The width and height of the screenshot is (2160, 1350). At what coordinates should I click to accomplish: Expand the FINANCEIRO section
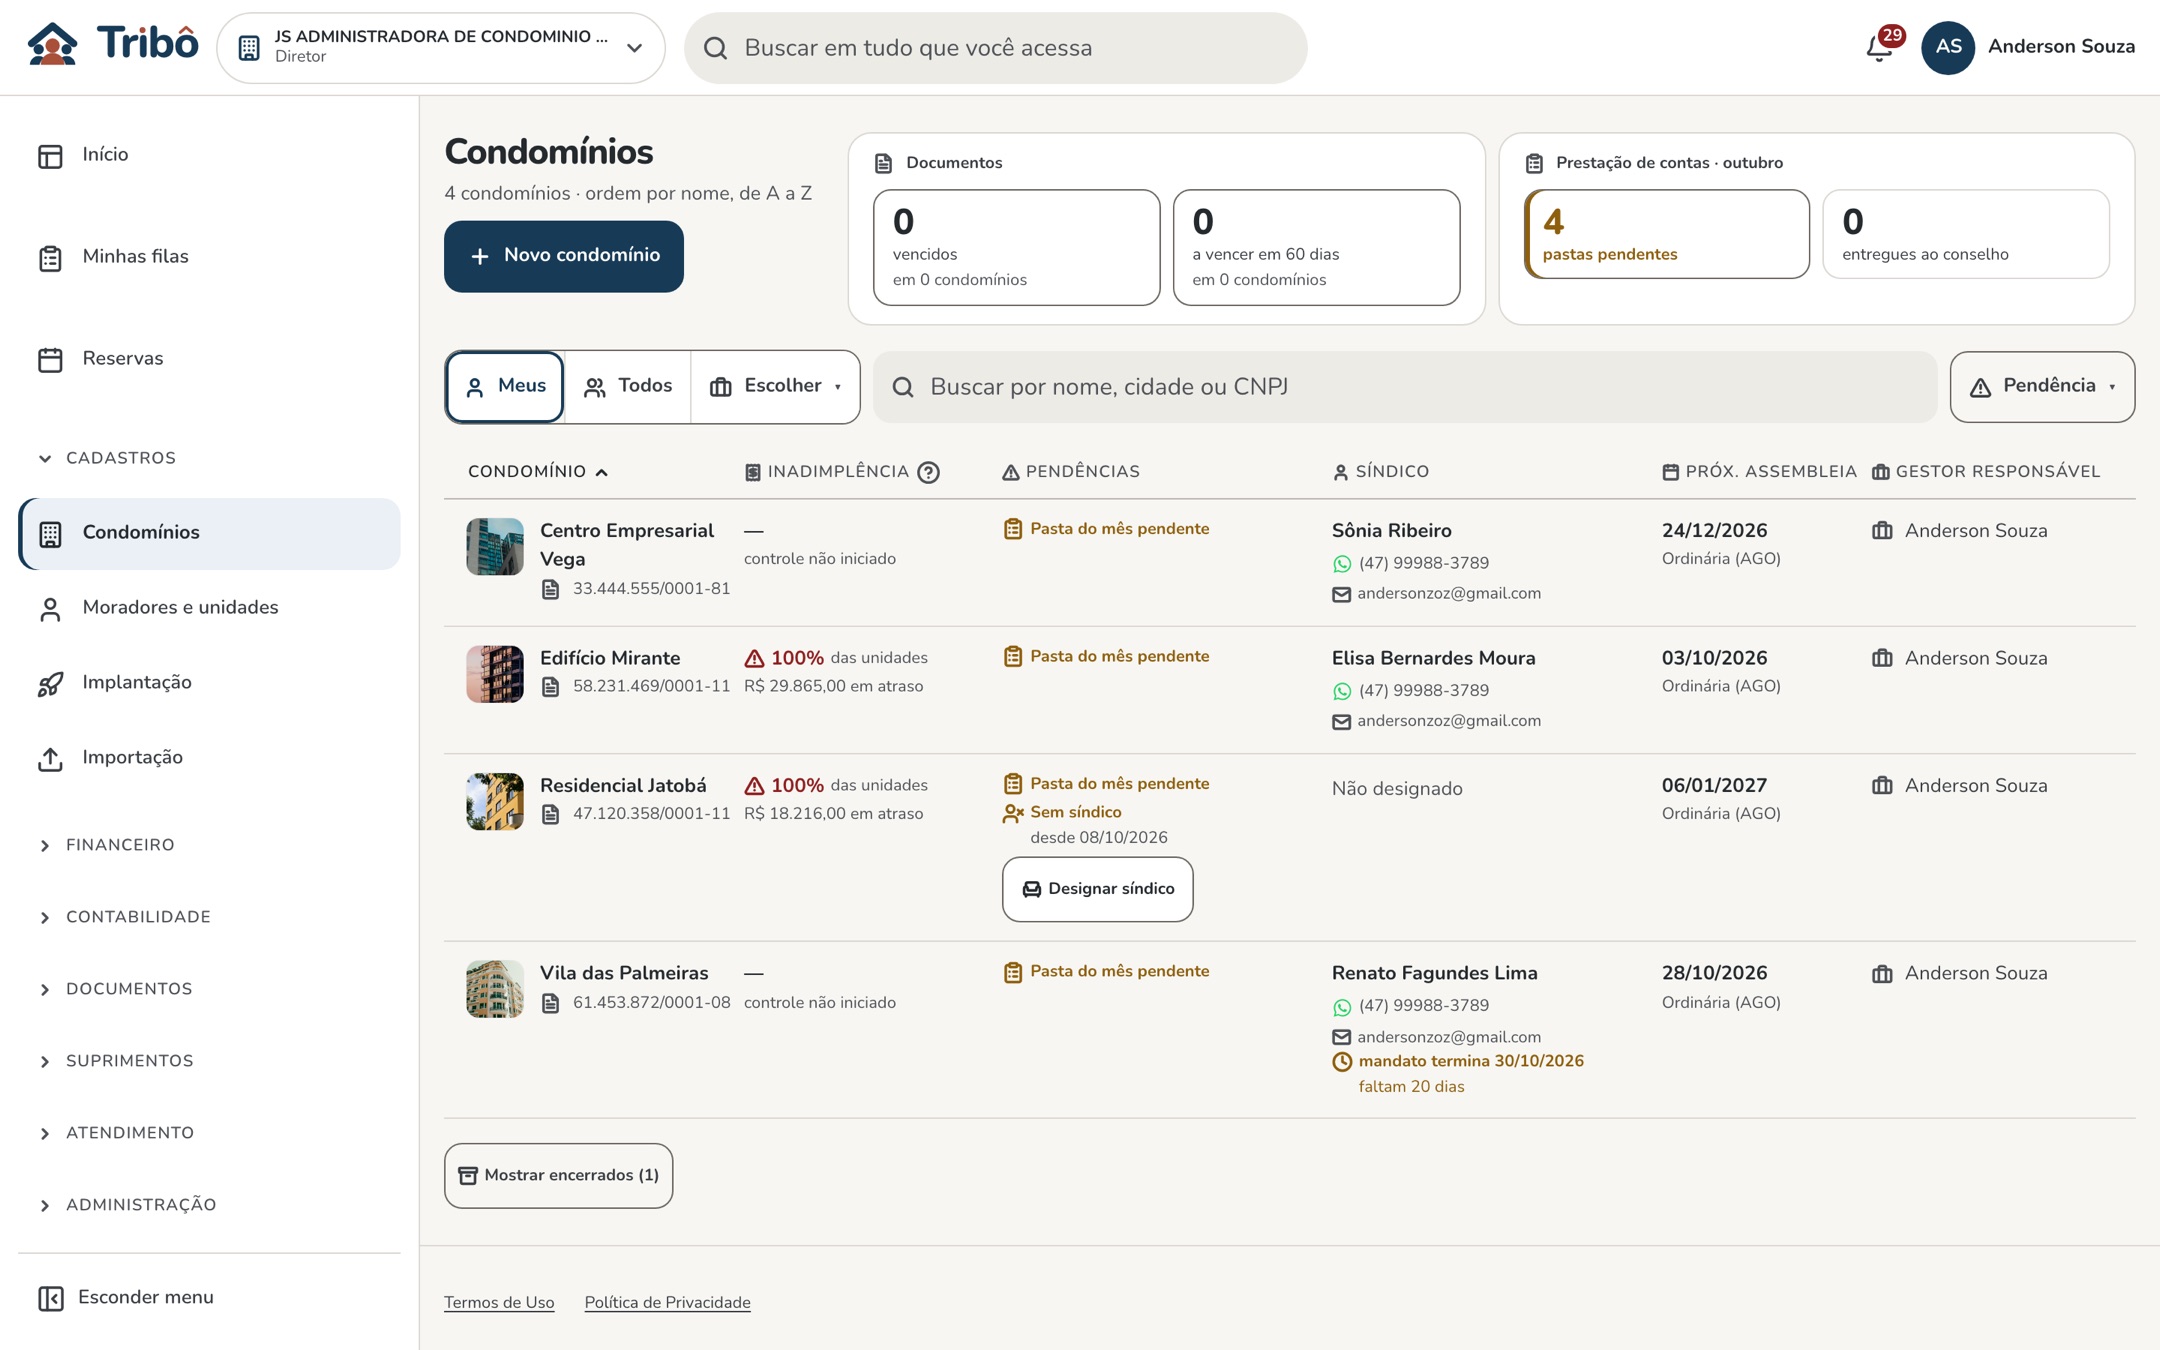coord(106,845)
